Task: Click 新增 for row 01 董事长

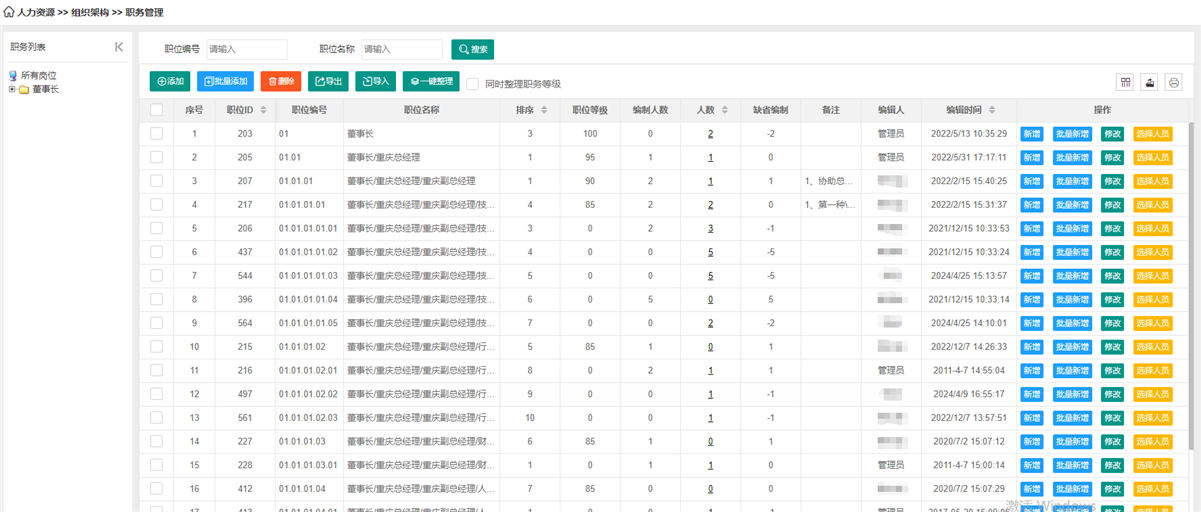Action: 1031,133
